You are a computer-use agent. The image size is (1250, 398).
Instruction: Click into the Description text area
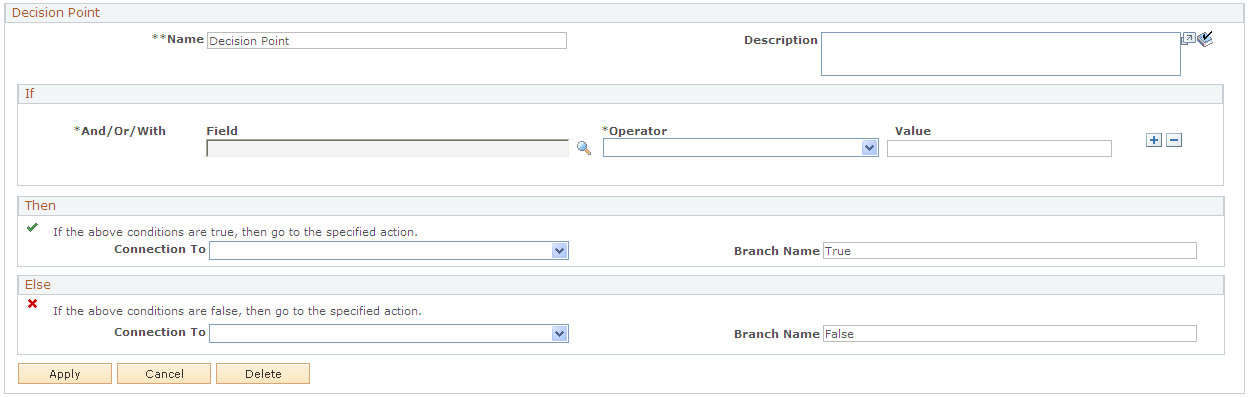[x=1001, y=54]
